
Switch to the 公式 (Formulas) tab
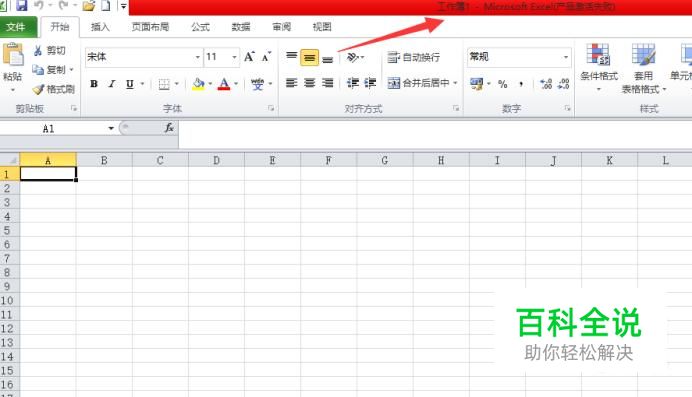(200, 27)
